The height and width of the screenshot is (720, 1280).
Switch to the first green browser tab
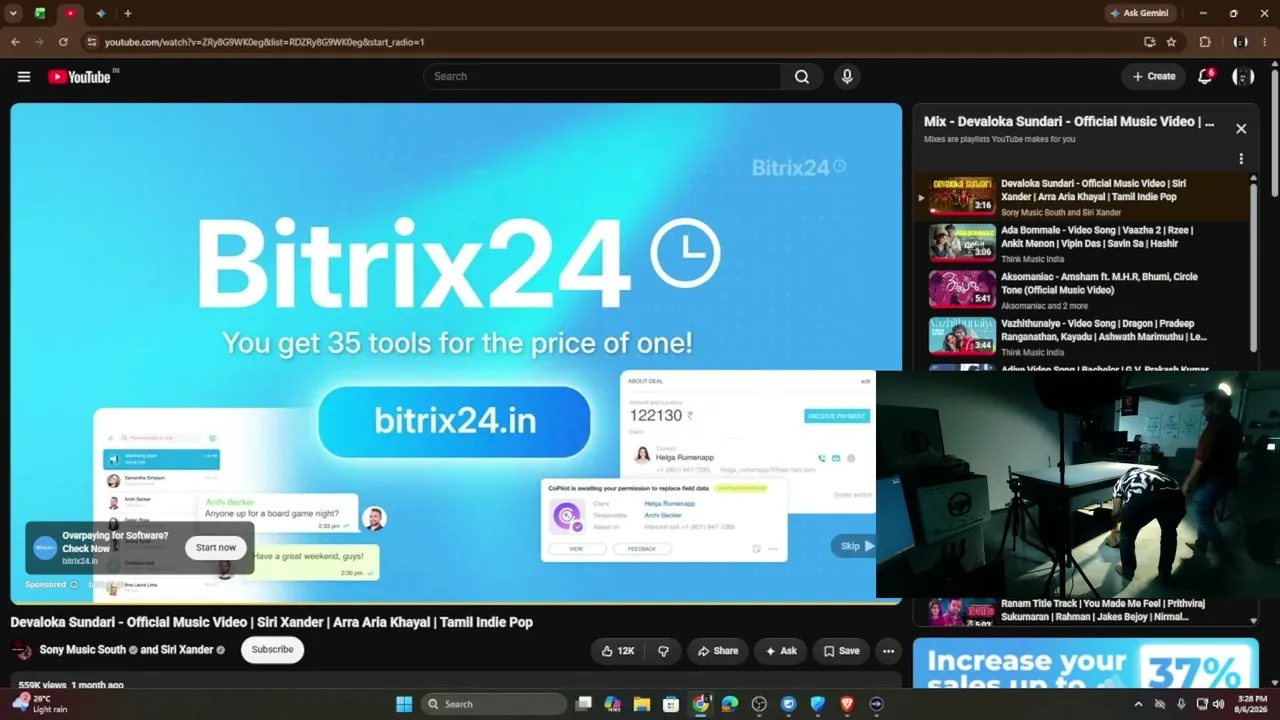tap(40, 13)
